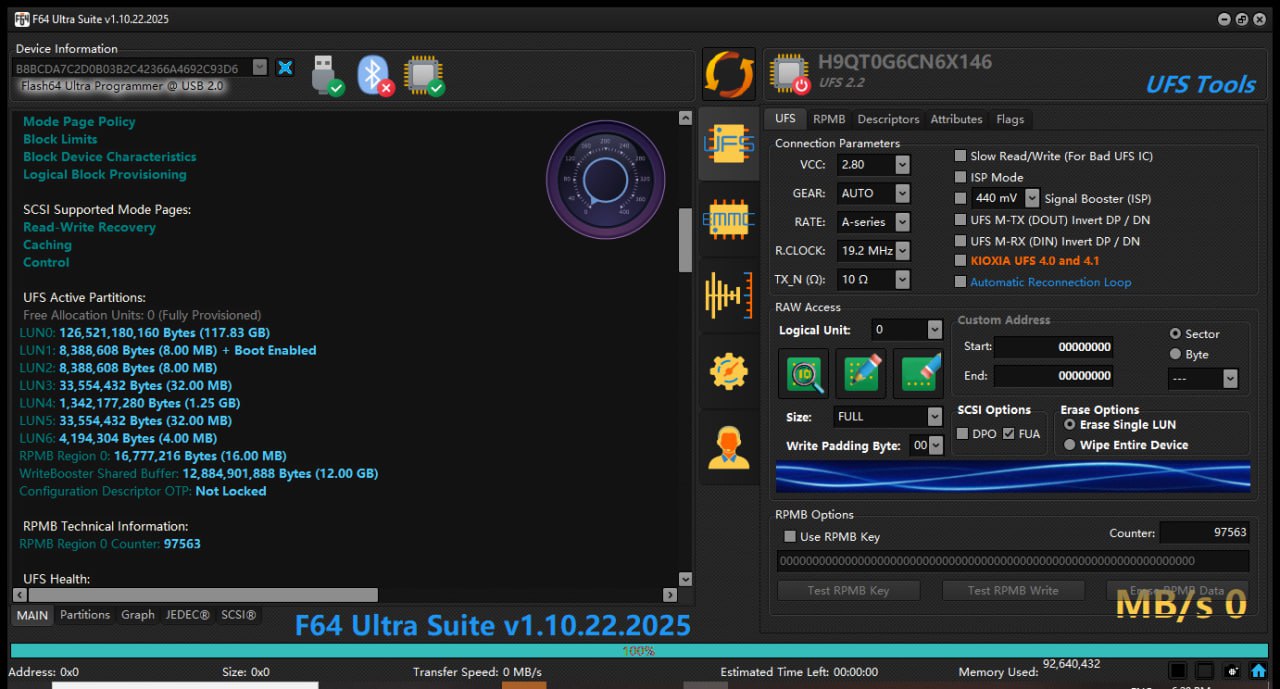Open the EMMC module sidebar icon

(729, 219)
